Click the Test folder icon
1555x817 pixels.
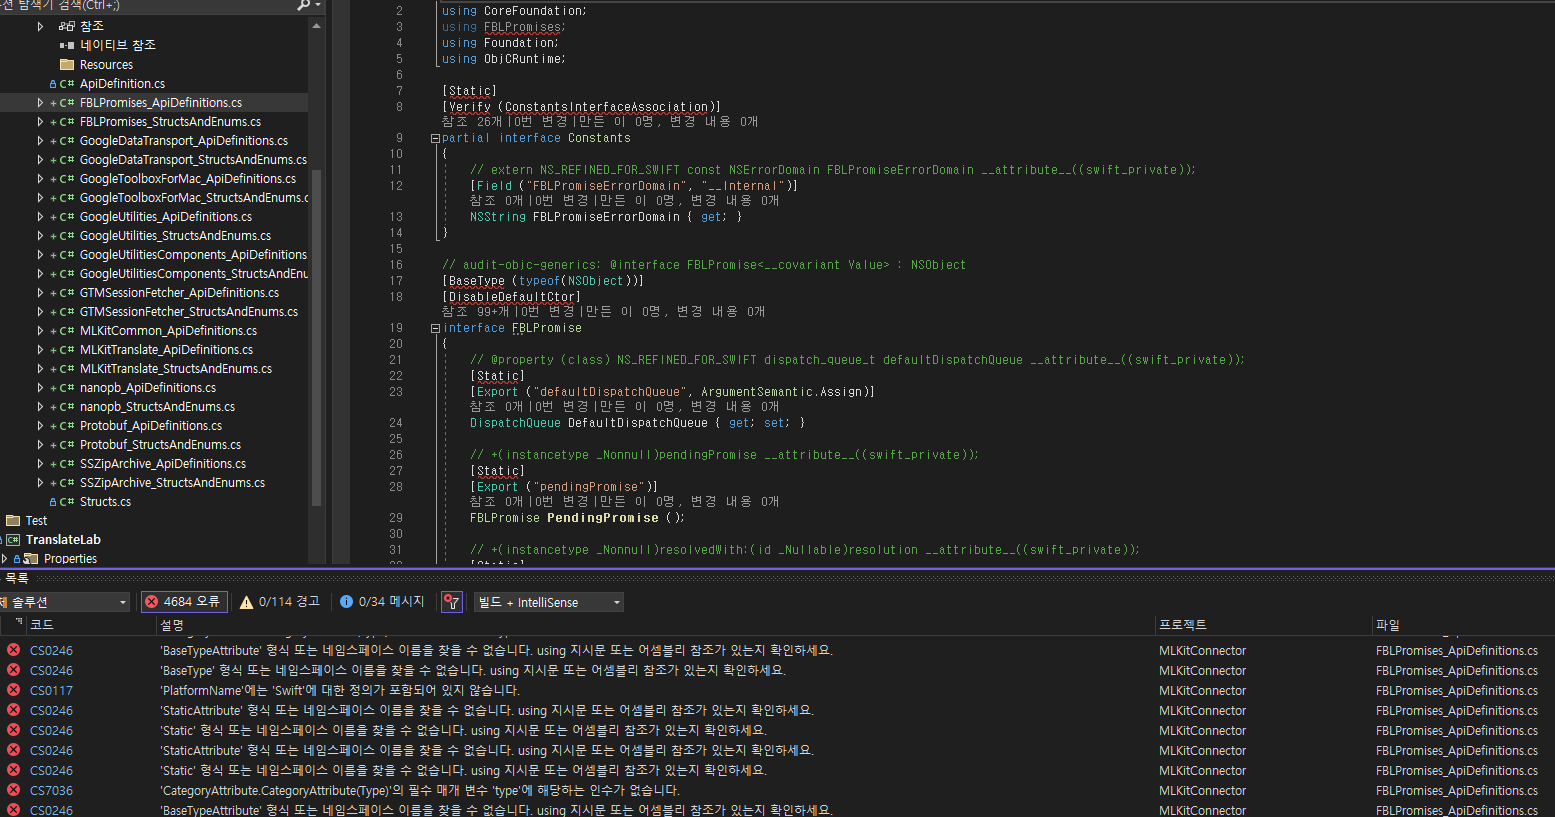click(13, 521)
